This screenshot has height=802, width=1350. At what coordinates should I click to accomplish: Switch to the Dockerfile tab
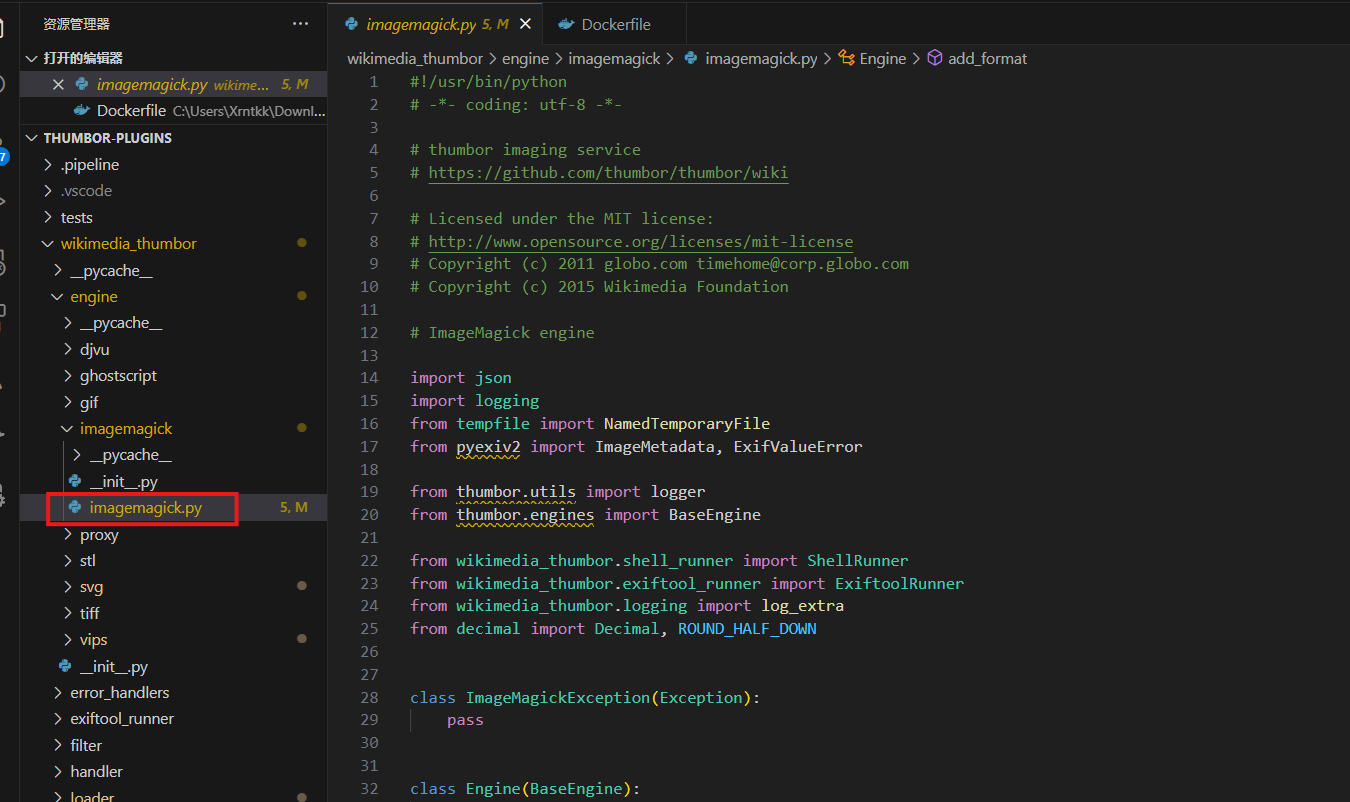click(x=616, y=24)
